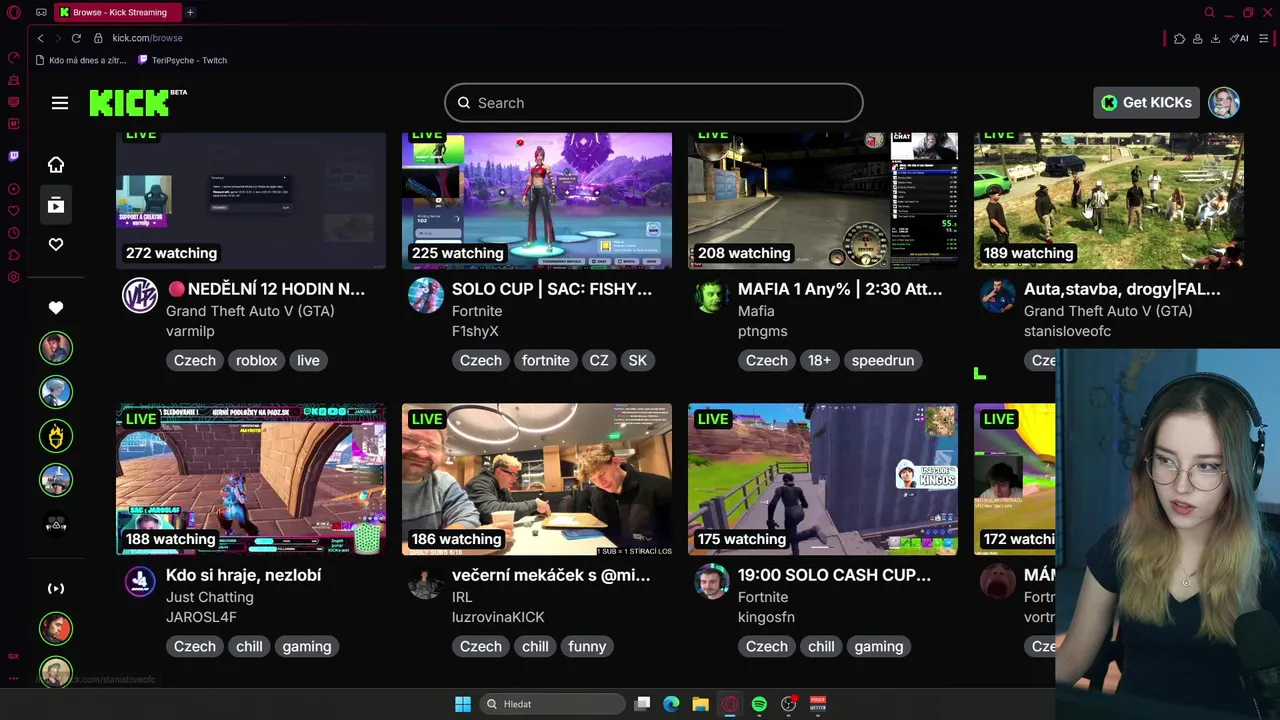Open '19:00 SOLO CASH CUP...' stream title
1280x720 pixels.
tap(834, 575)
